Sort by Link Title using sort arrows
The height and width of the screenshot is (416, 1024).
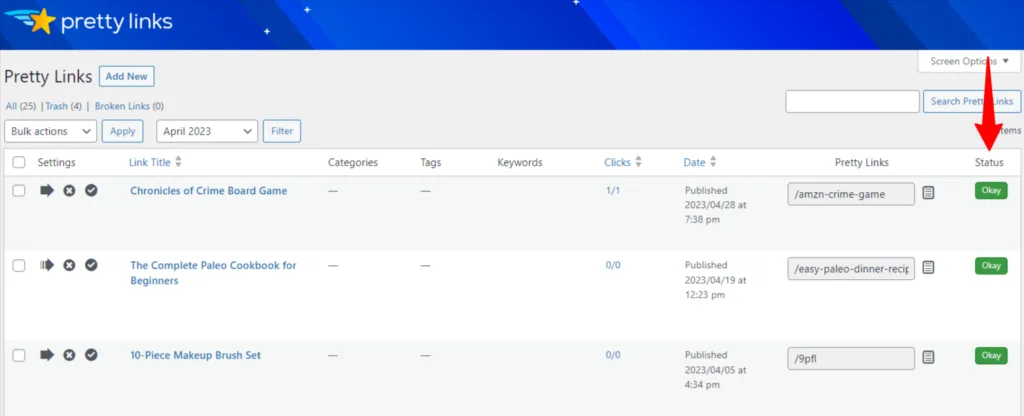pos(179,162)
